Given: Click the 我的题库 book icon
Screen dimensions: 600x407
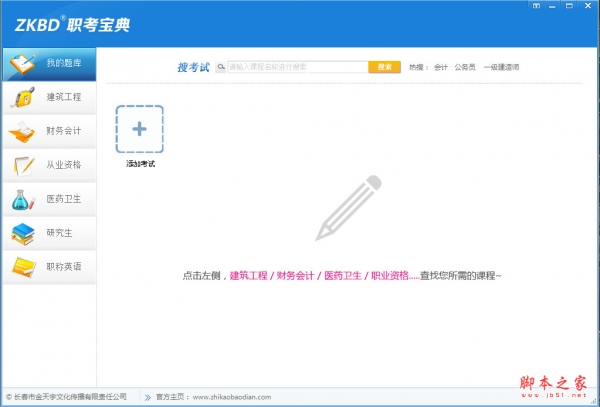Looking at the screenshot, I should (x=22, y=64).
